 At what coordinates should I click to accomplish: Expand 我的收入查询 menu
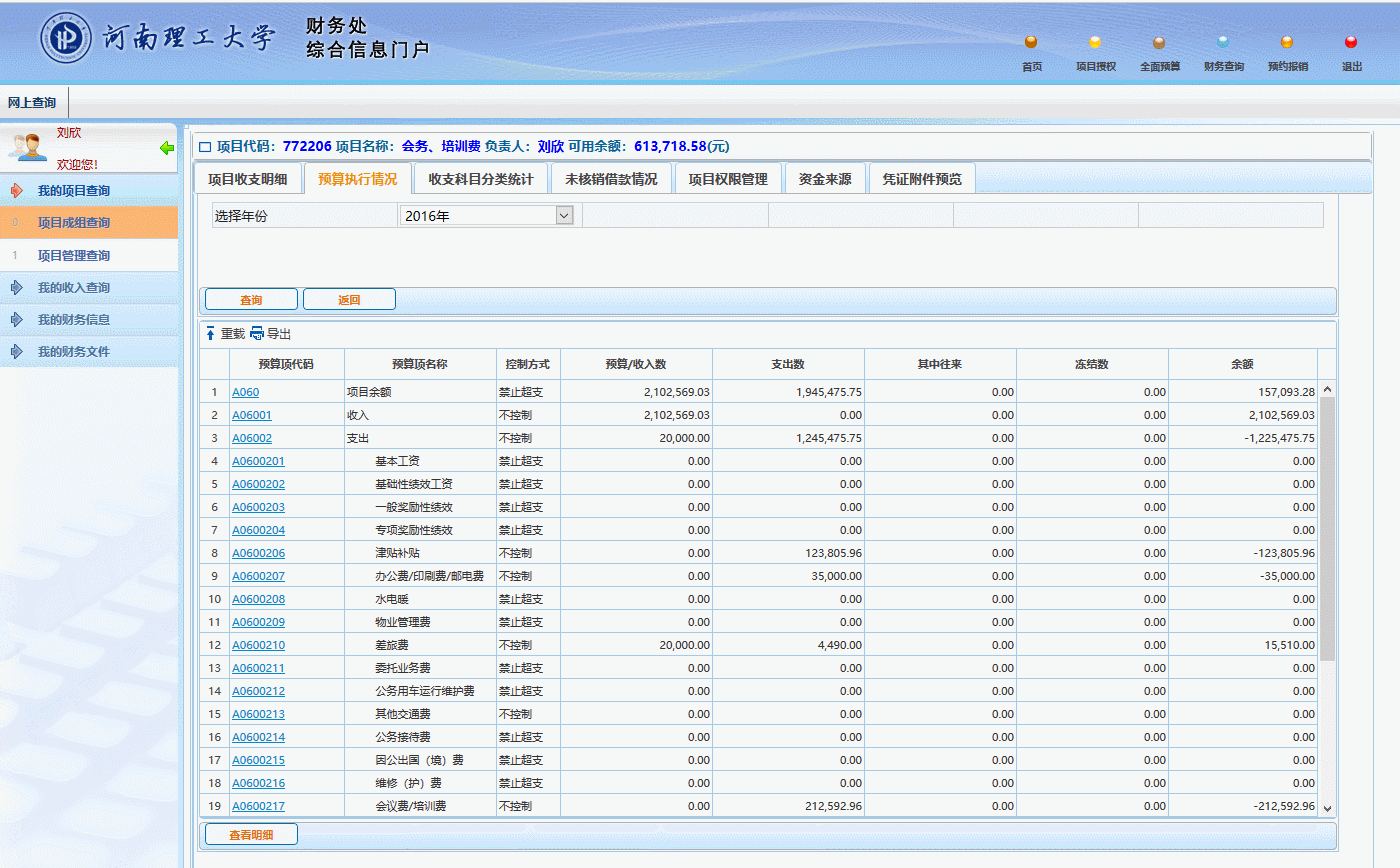point(89,288)
